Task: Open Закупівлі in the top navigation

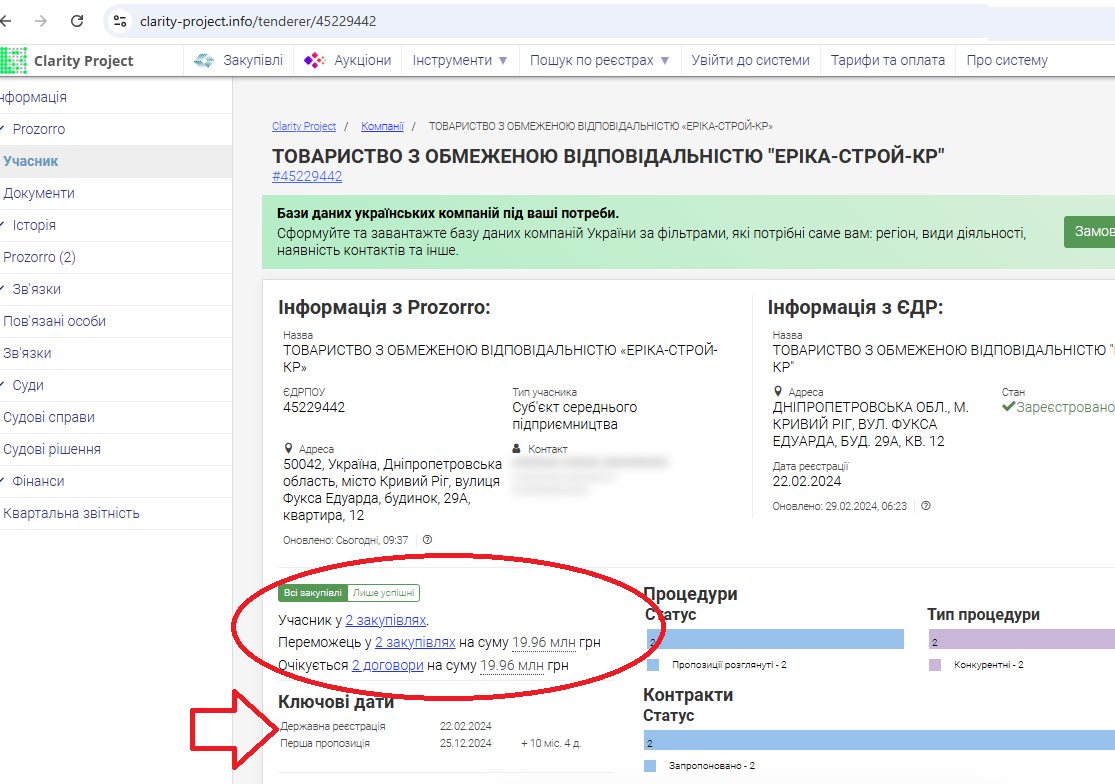Action: [x=239, y=60]
